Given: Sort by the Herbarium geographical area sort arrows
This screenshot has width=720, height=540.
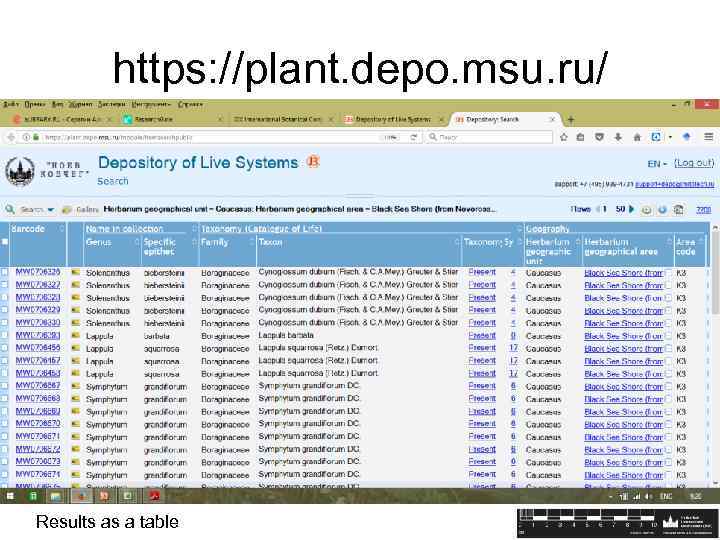Looking at the screenshot, I should pyautogui.click(x=669, y=242).
